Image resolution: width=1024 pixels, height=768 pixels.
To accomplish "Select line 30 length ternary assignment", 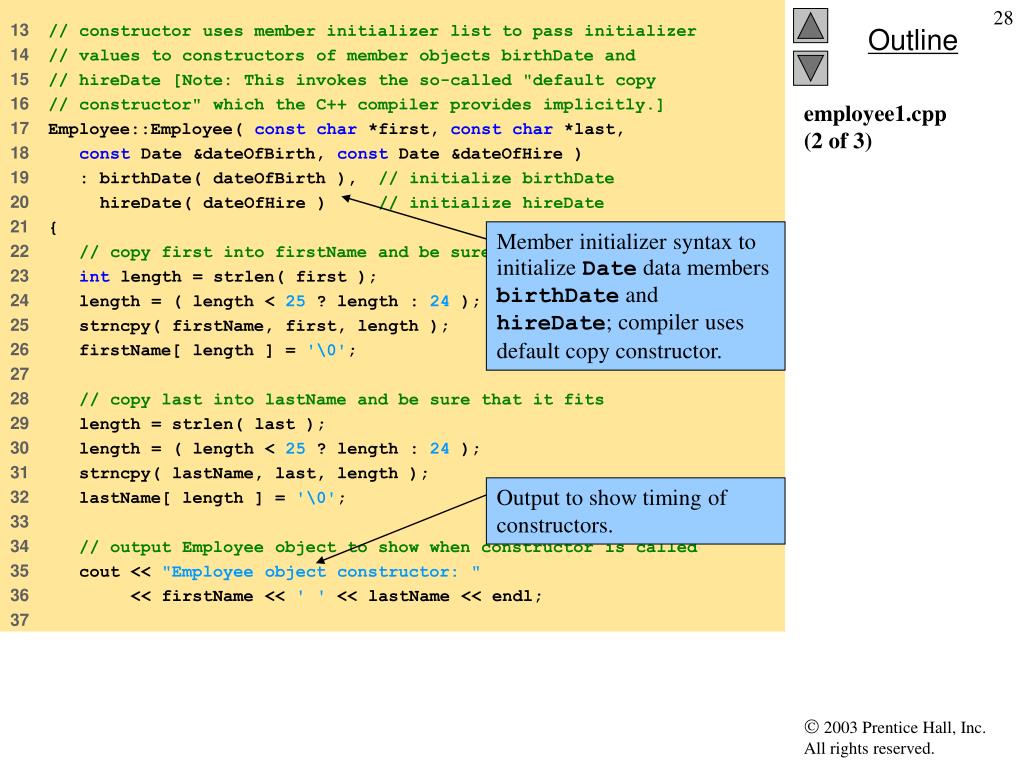I will (280, 449).
